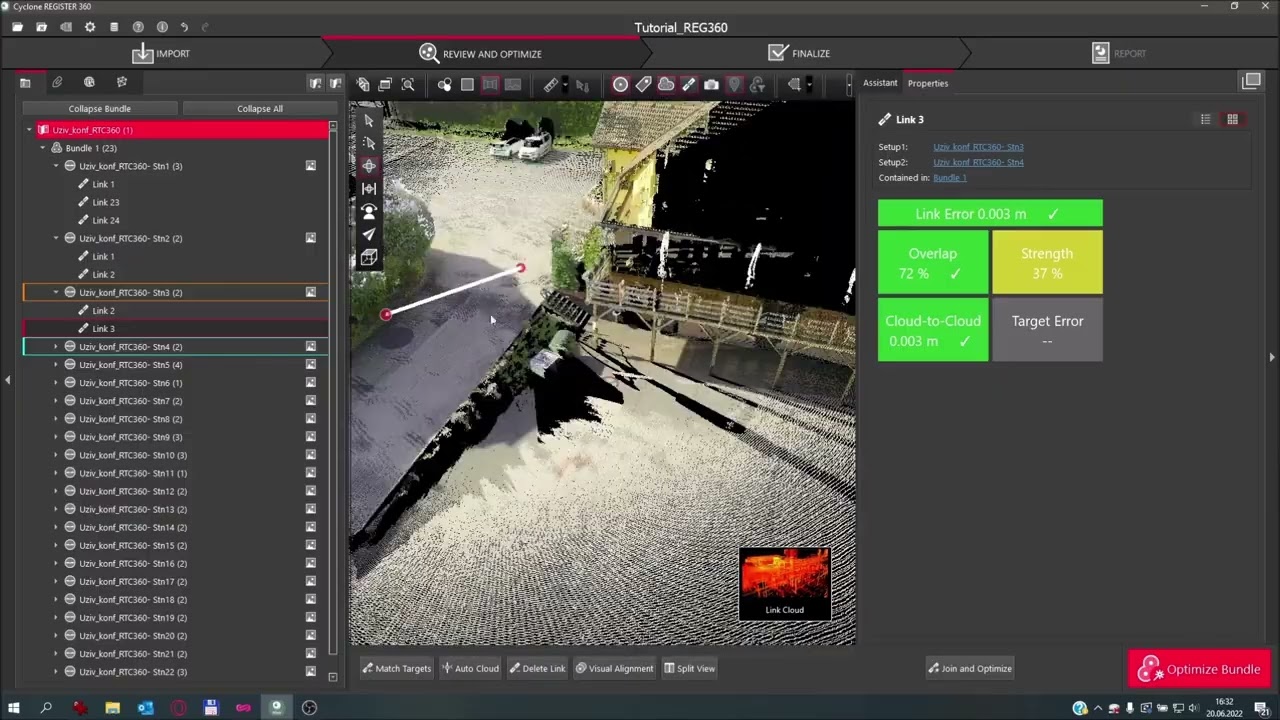The image size is (1280, 720).
Task: Open image icon for Stn5 setup
Action: [311, 365]
